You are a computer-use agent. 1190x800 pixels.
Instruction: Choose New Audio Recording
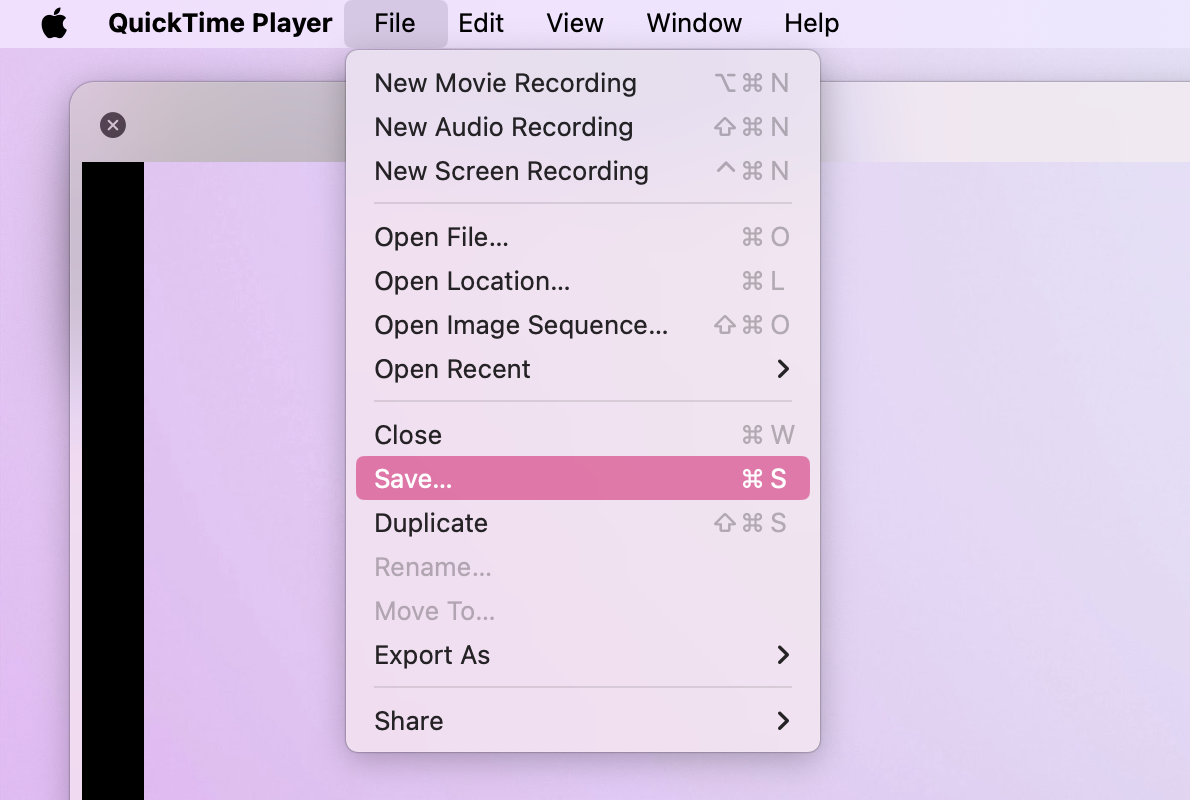(503, 127)
